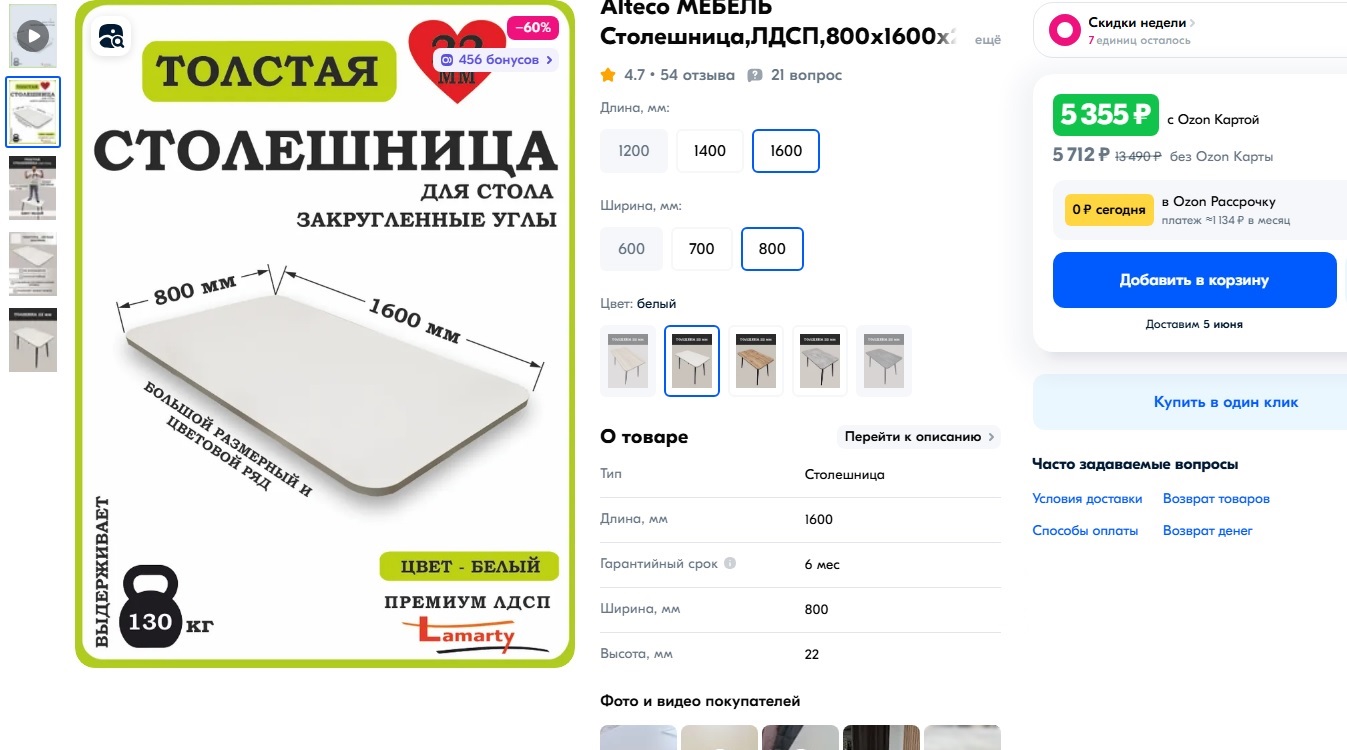The height and width of the screenshot is (750, 1347).
Task: Click the pink Скидки недели circle icon
Action: (x=1064, y=30)
